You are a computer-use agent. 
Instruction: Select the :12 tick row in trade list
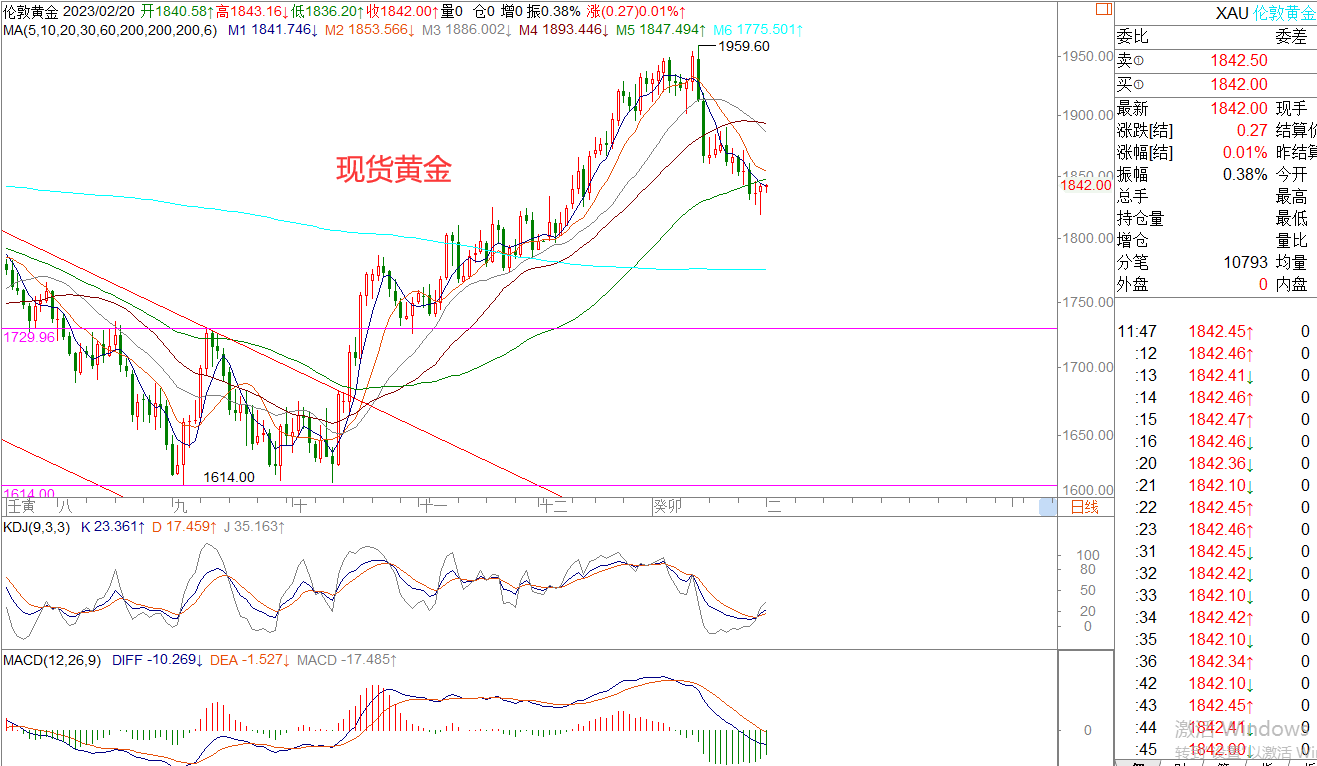(x=1215, y=354)
